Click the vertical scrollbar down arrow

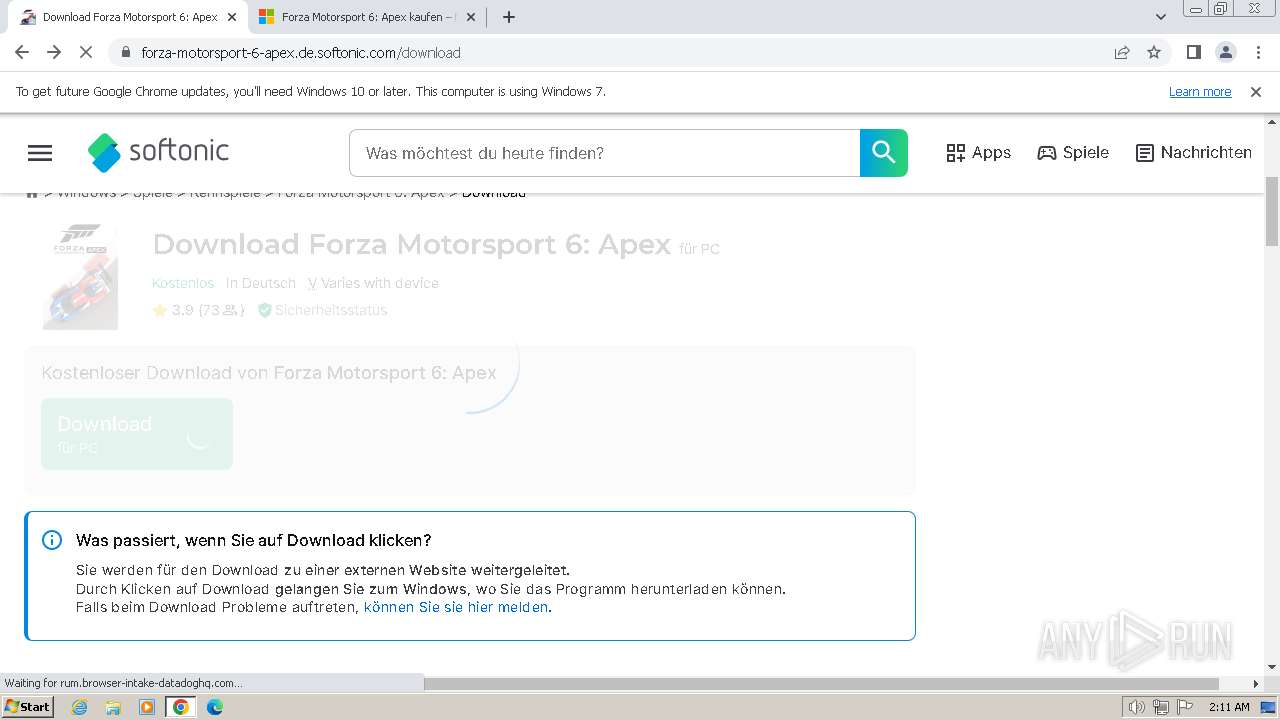[x=1272, y=667]
